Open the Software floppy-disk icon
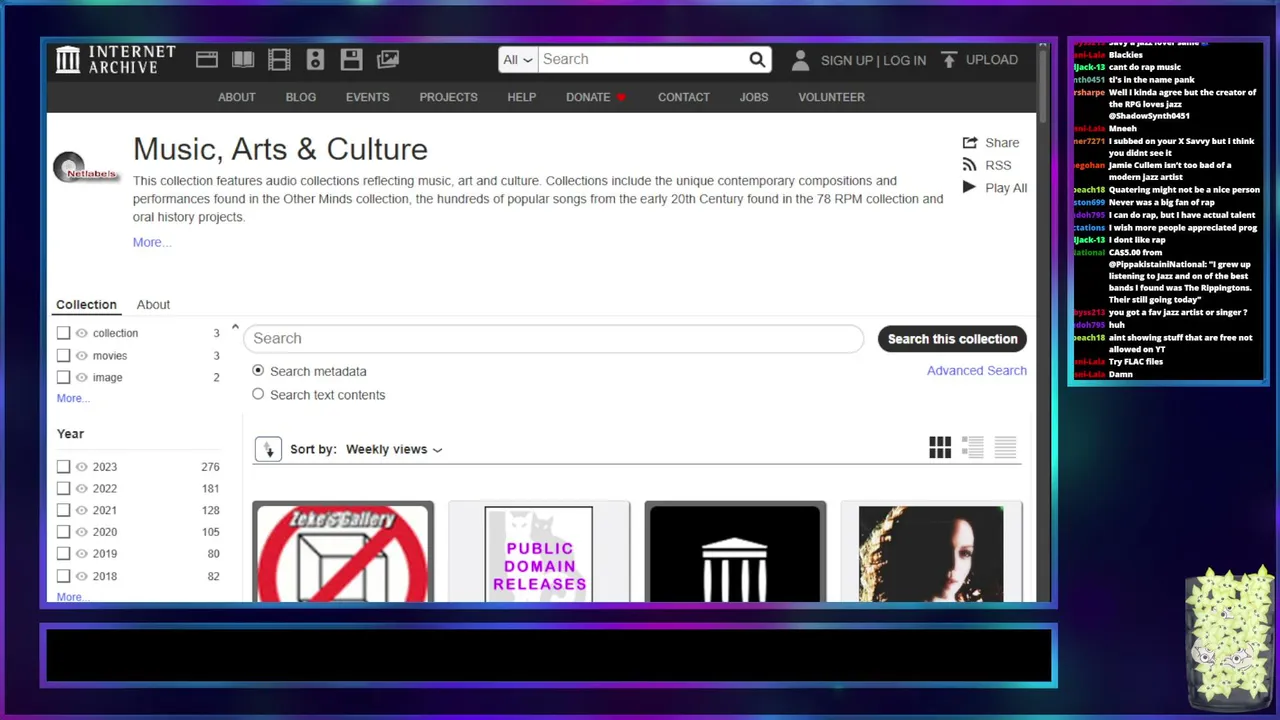1280x720 pixels. tap(351, 59)
